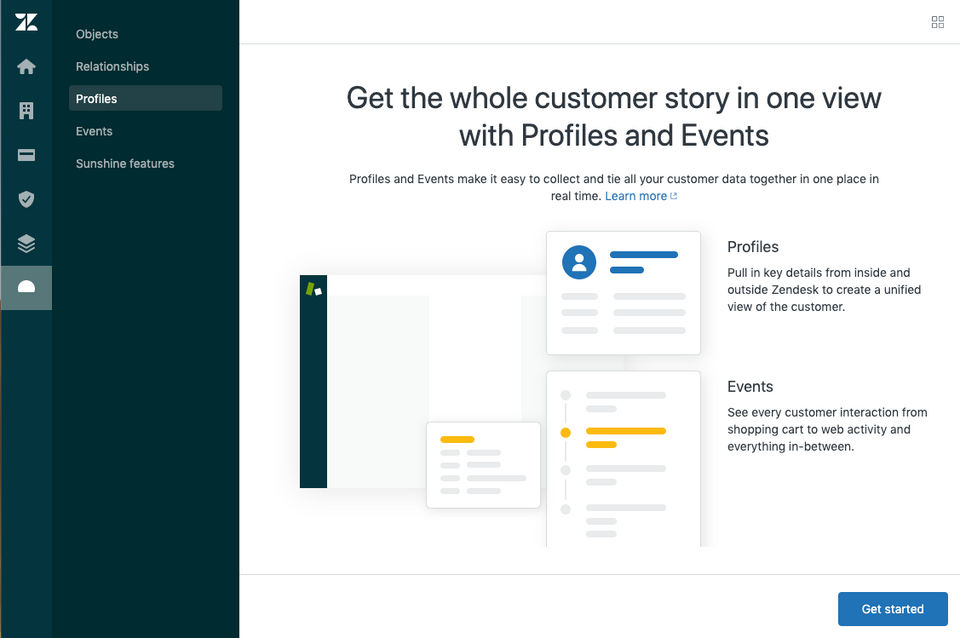Select the stacked layers icon
960x638 pixels.
tap(26, 243)
